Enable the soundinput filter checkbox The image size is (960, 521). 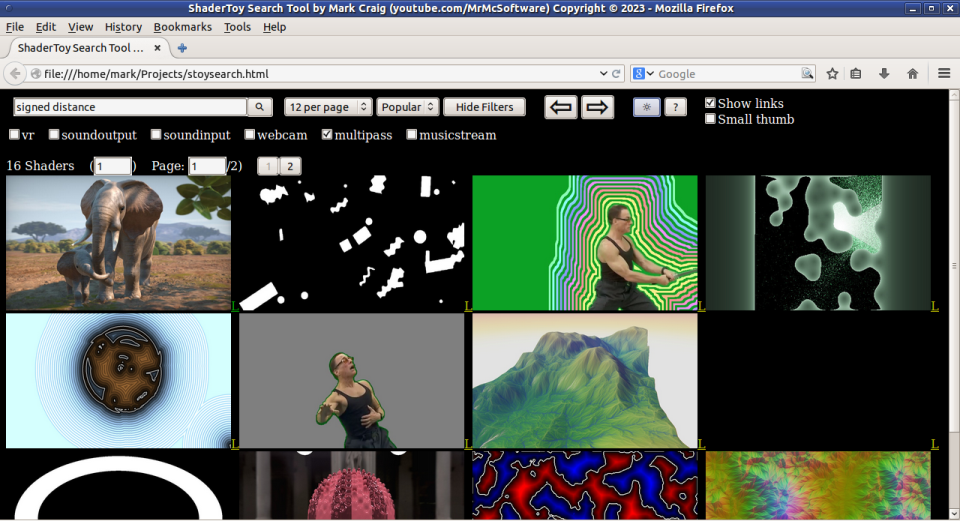point(156,135)
